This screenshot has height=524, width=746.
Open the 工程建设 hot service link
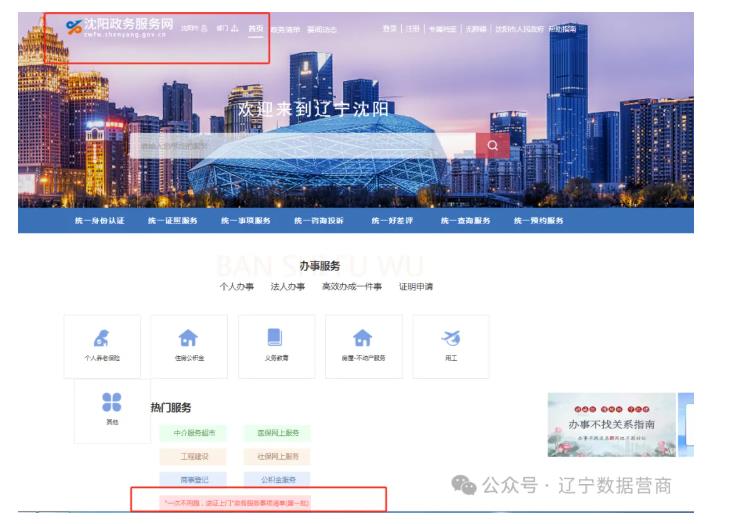192,456
